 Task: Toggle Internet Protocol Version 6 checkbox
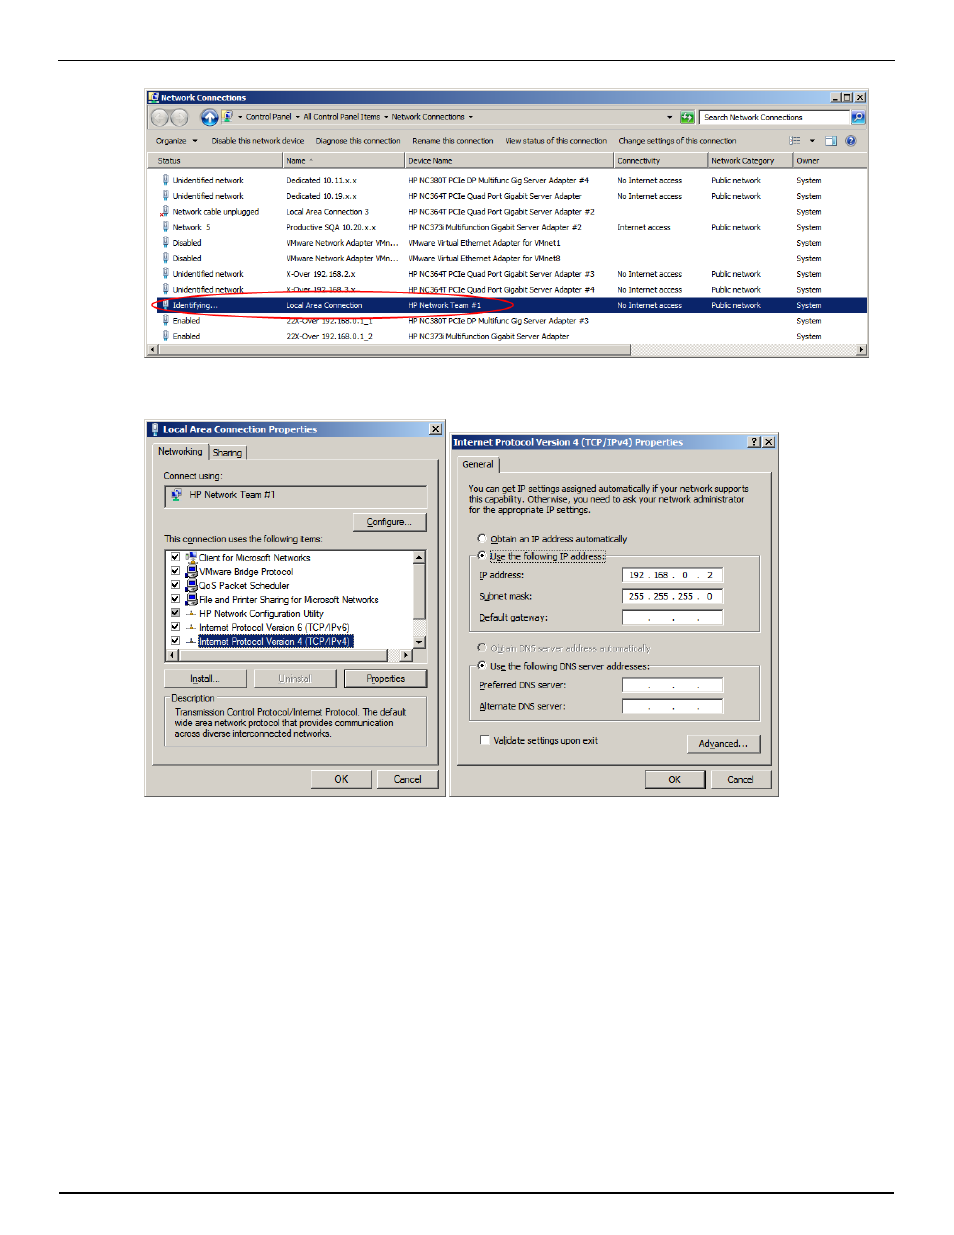pyautogui.click(x=175, y=628)
